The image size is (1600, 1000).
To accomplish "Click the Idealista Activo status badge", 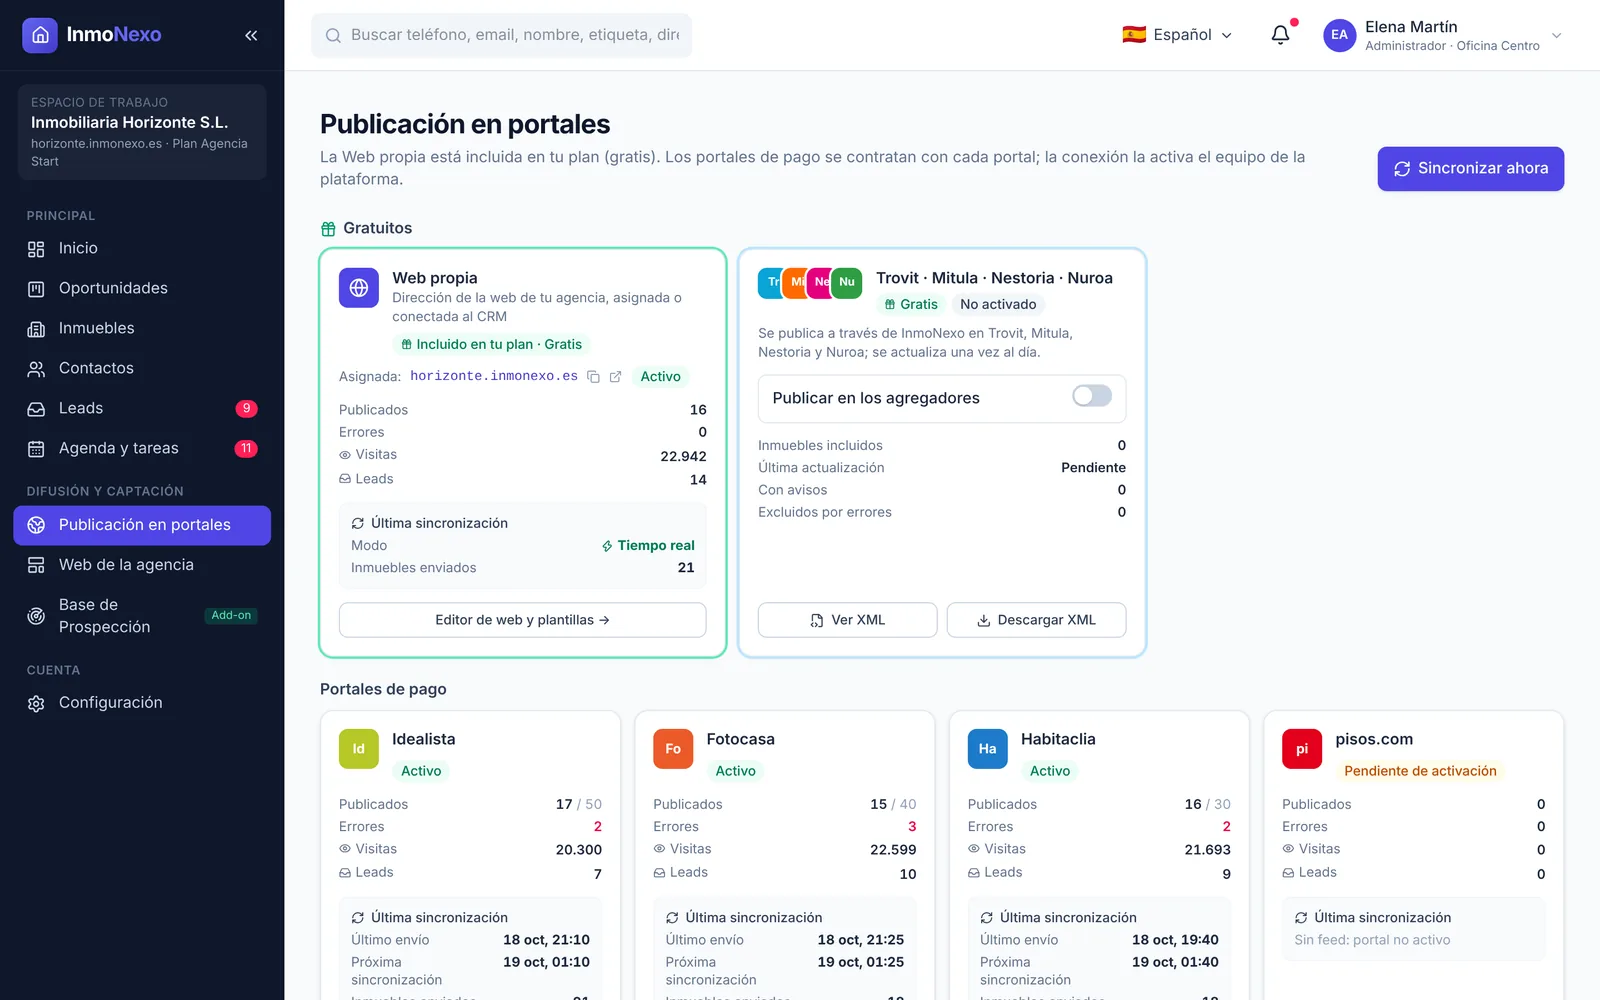I will (x=421, y=771).
